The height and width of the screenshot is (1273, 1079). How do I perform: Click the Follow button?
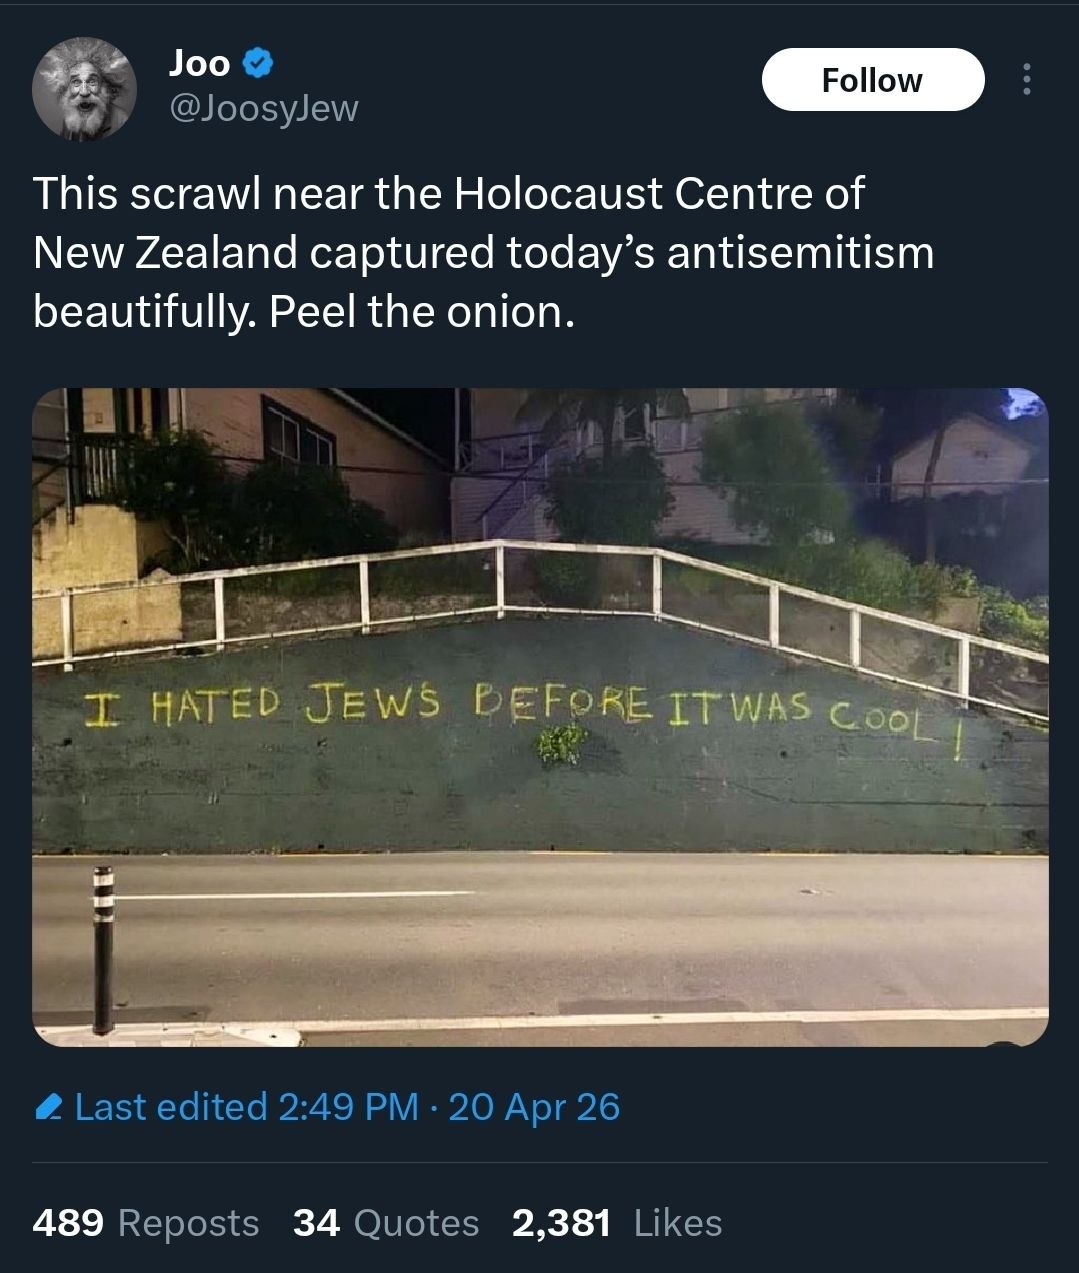pos(872,80)
